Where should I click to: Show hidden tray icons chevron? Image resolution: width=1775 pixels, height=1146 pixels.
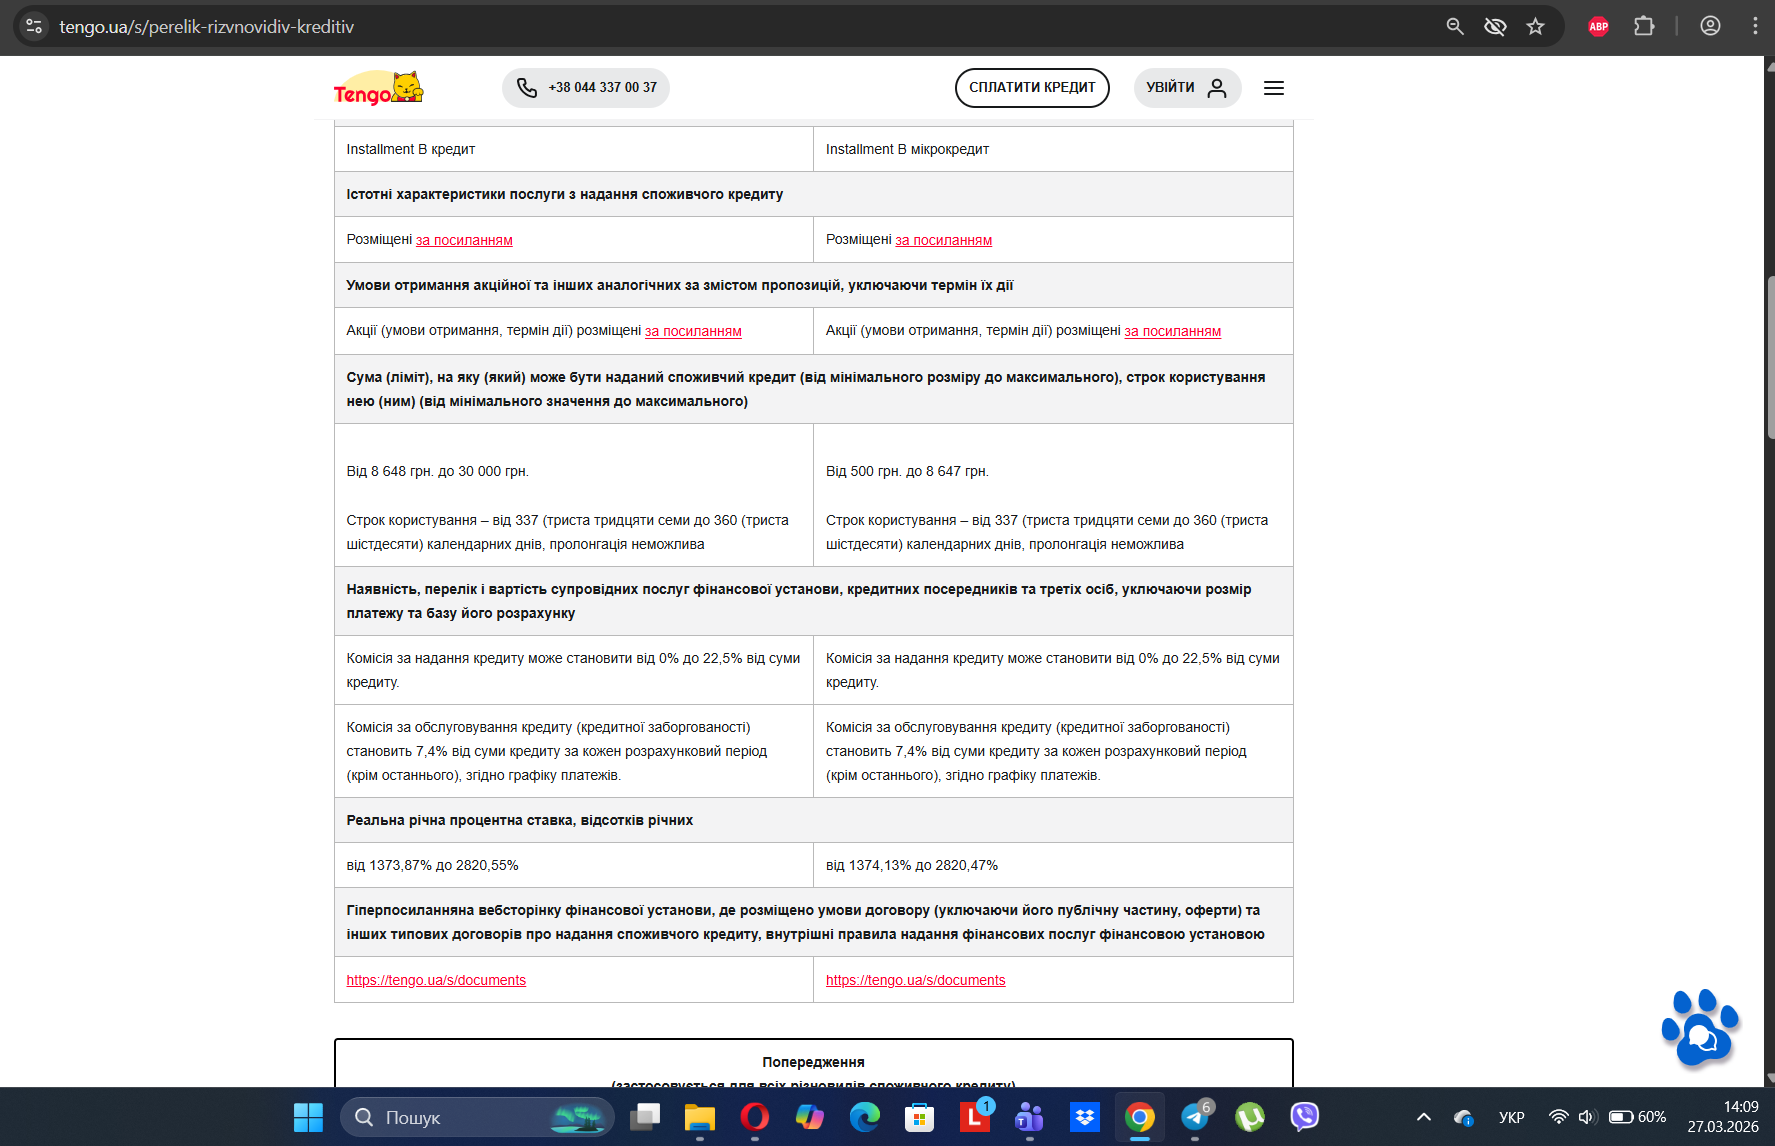[x=1424, y=1117]
